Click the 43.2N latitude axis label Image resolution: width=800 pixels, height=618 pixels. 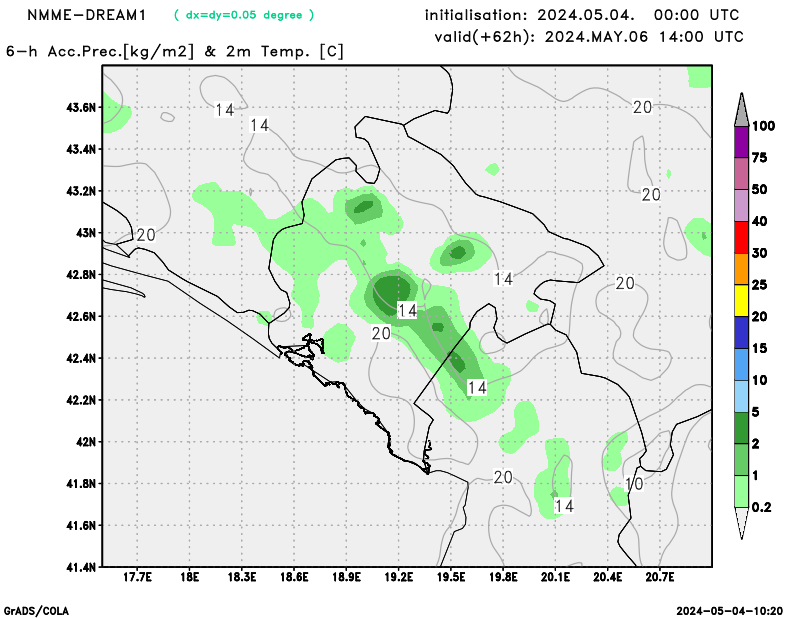(81, 191)
